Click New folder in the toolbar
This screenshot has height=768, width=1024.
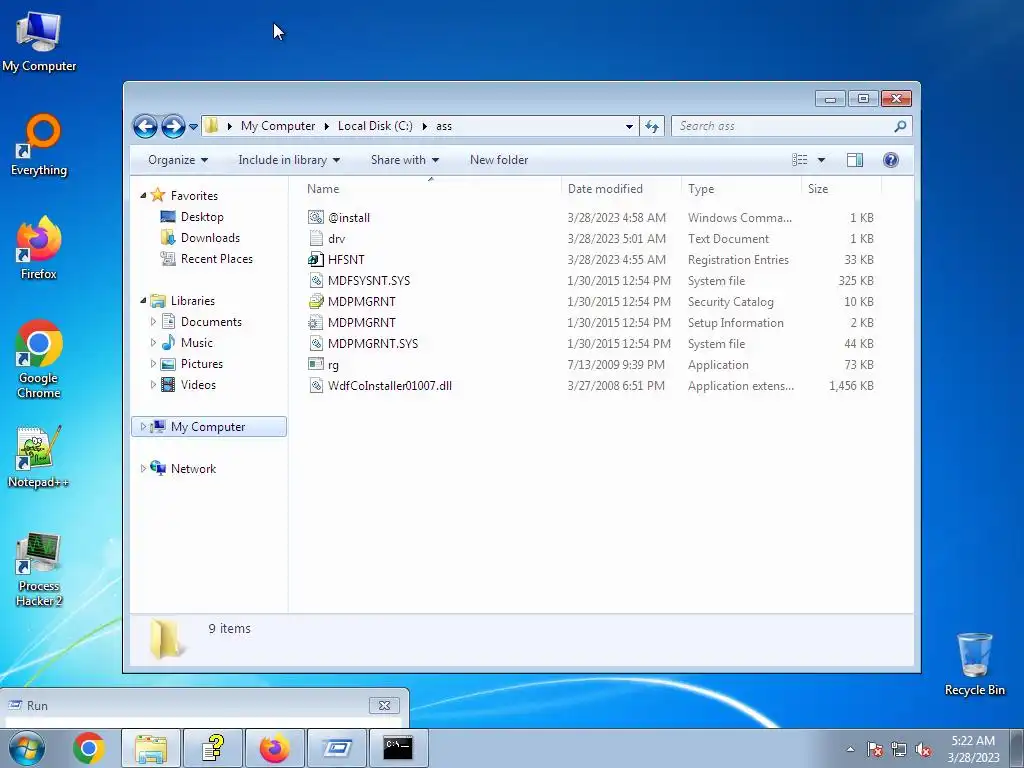[x=499, y=160]
